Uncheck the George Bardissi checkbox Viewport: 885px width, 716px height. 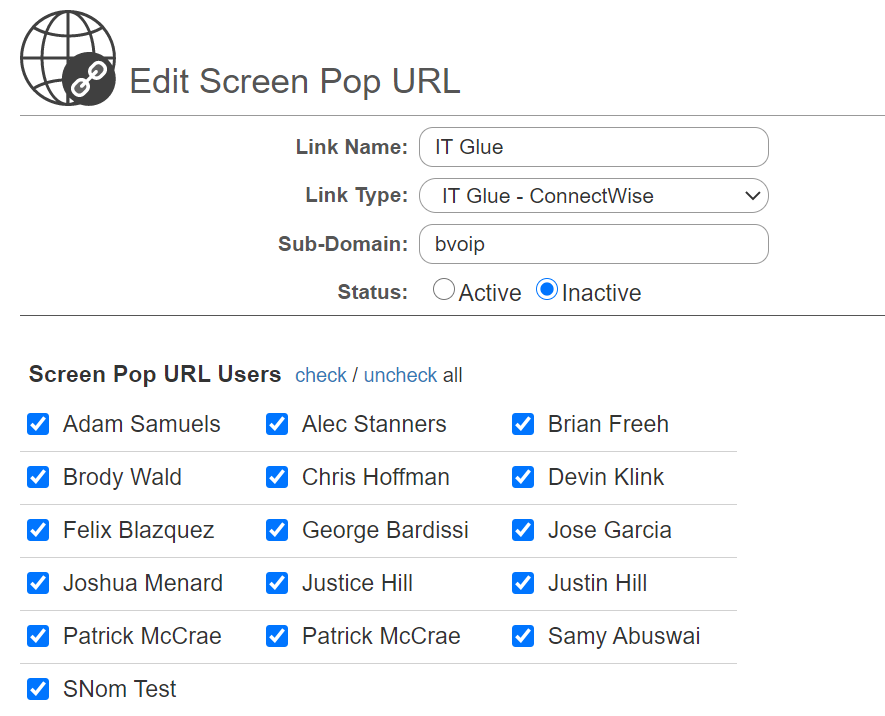click(277, 530)
